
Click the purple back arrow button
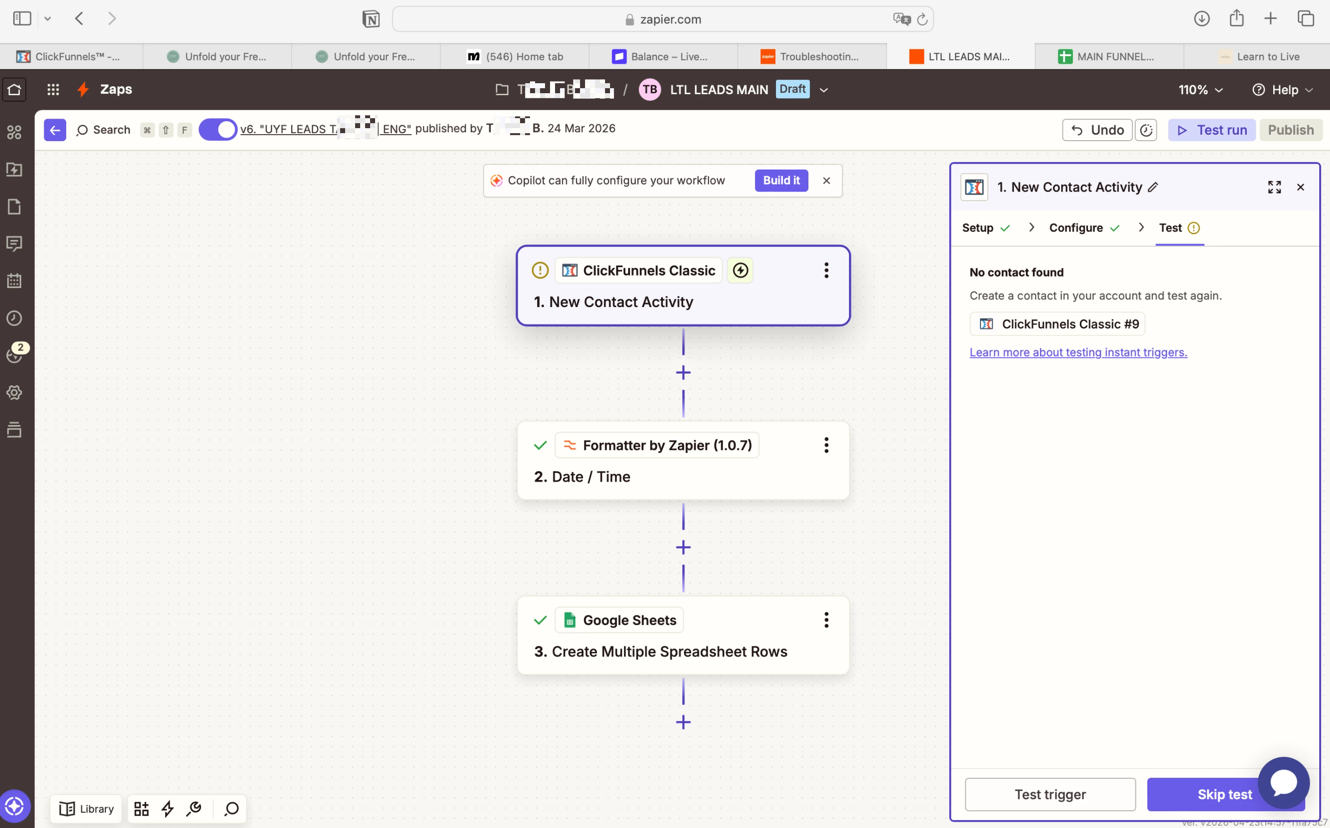[55, 130]
